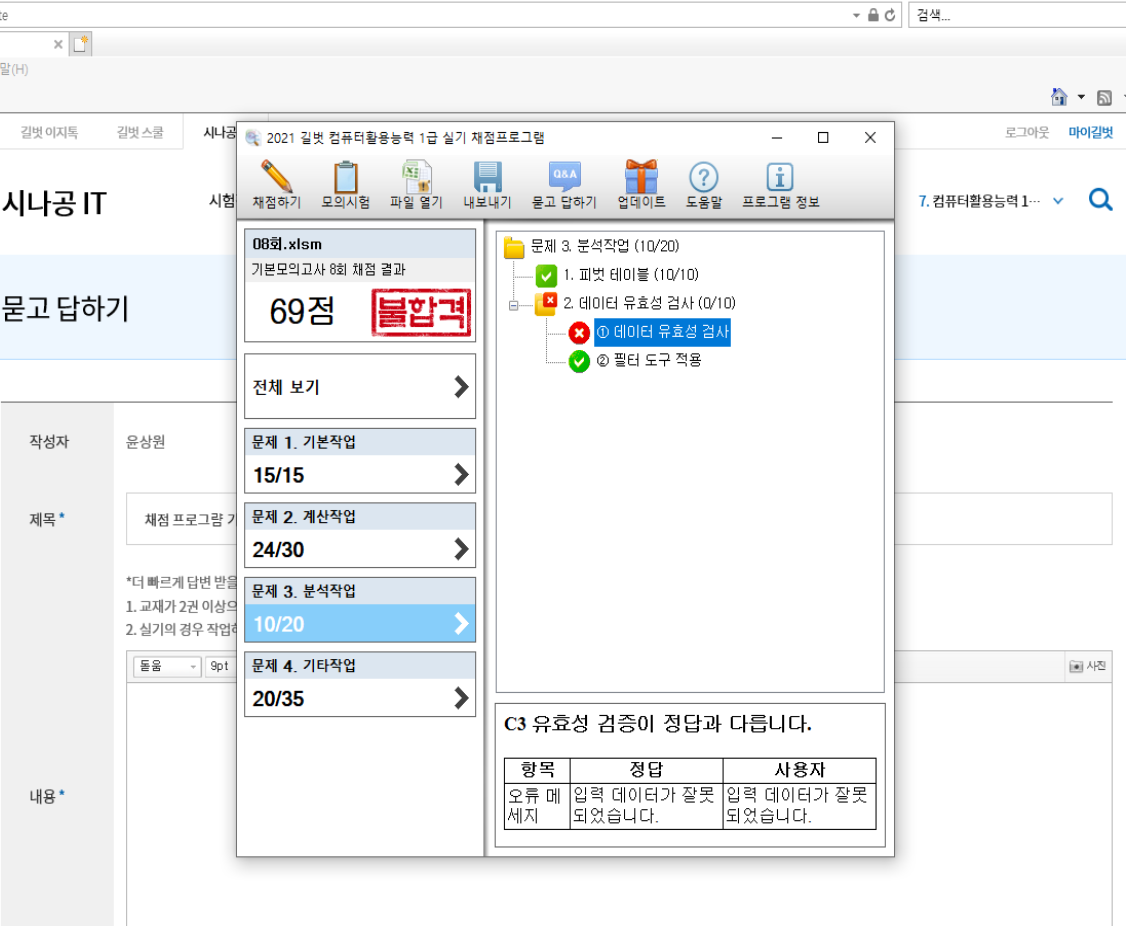Click the 검색 input field in browser

coord(1010,15)
